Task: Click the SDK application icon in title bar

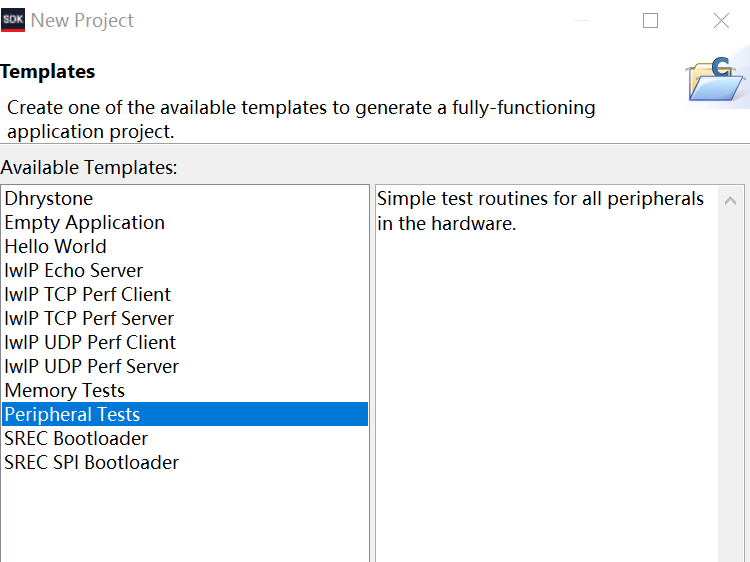Action: 13,20
